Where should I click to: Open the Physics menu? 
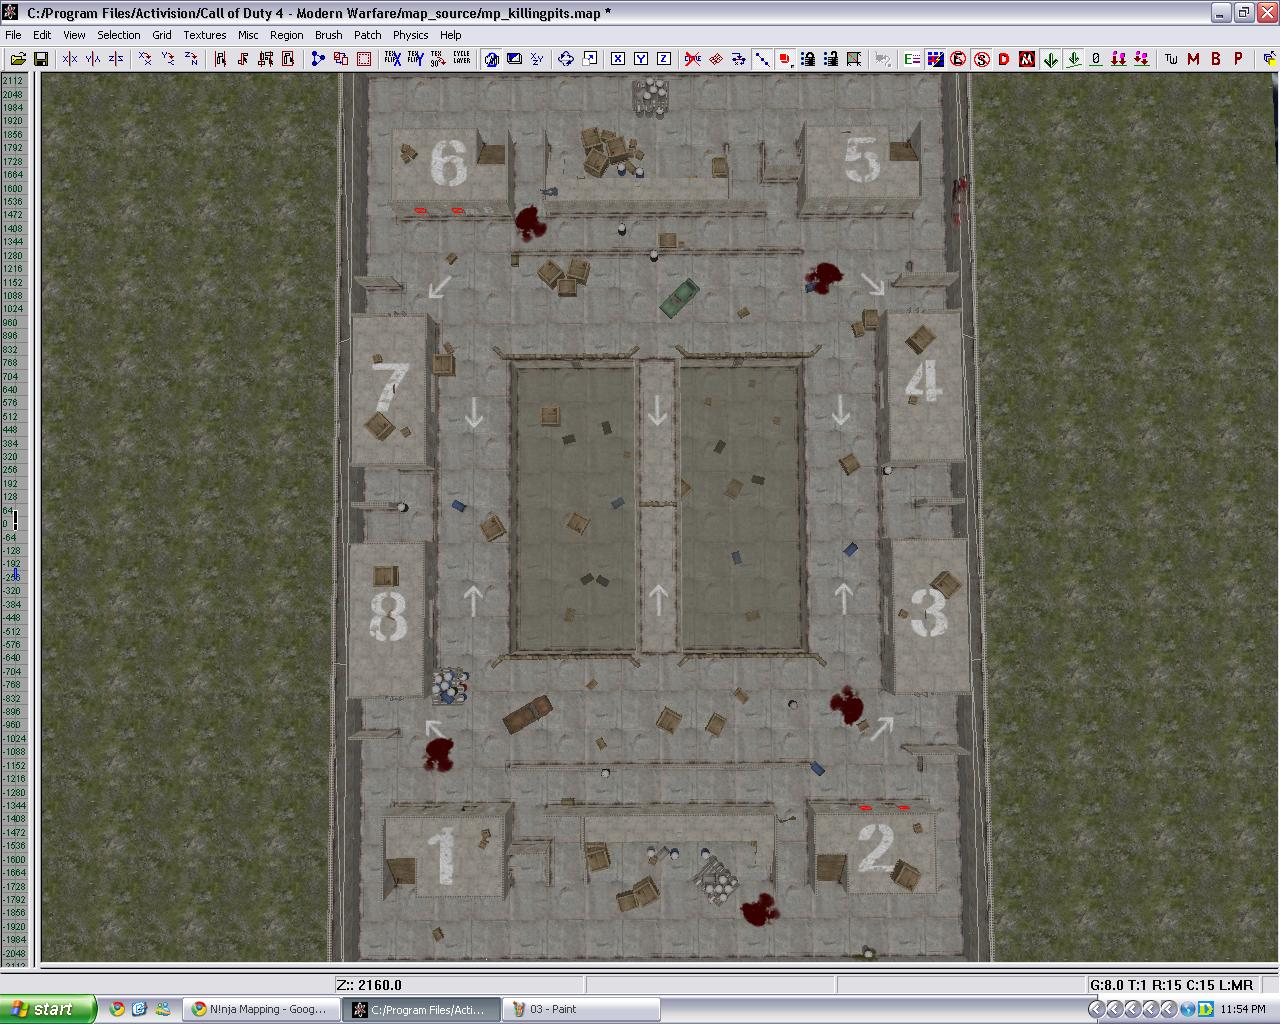pos(411,35)
